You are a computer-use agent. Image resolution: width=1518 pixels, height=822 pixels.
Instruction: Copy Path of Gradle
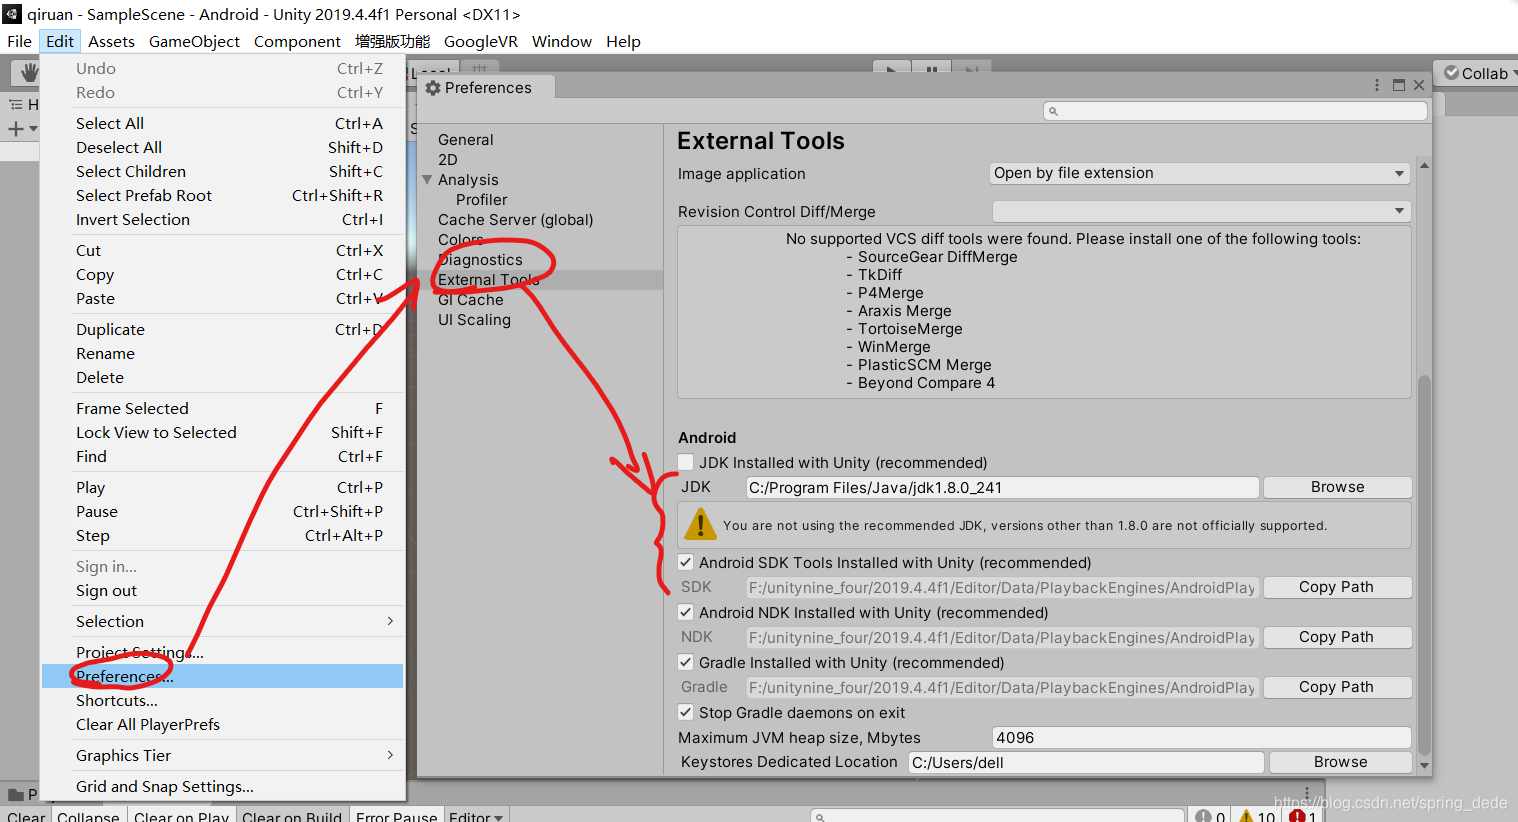pos(1338,687)
